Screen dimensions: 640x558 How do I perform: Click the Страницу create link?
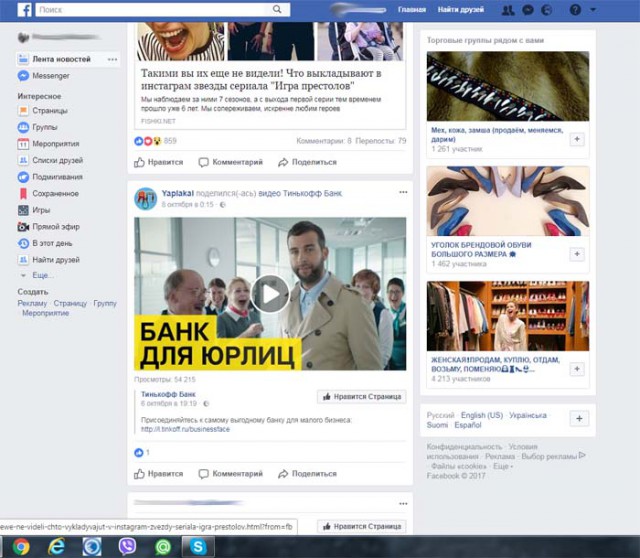click(70, 303)
